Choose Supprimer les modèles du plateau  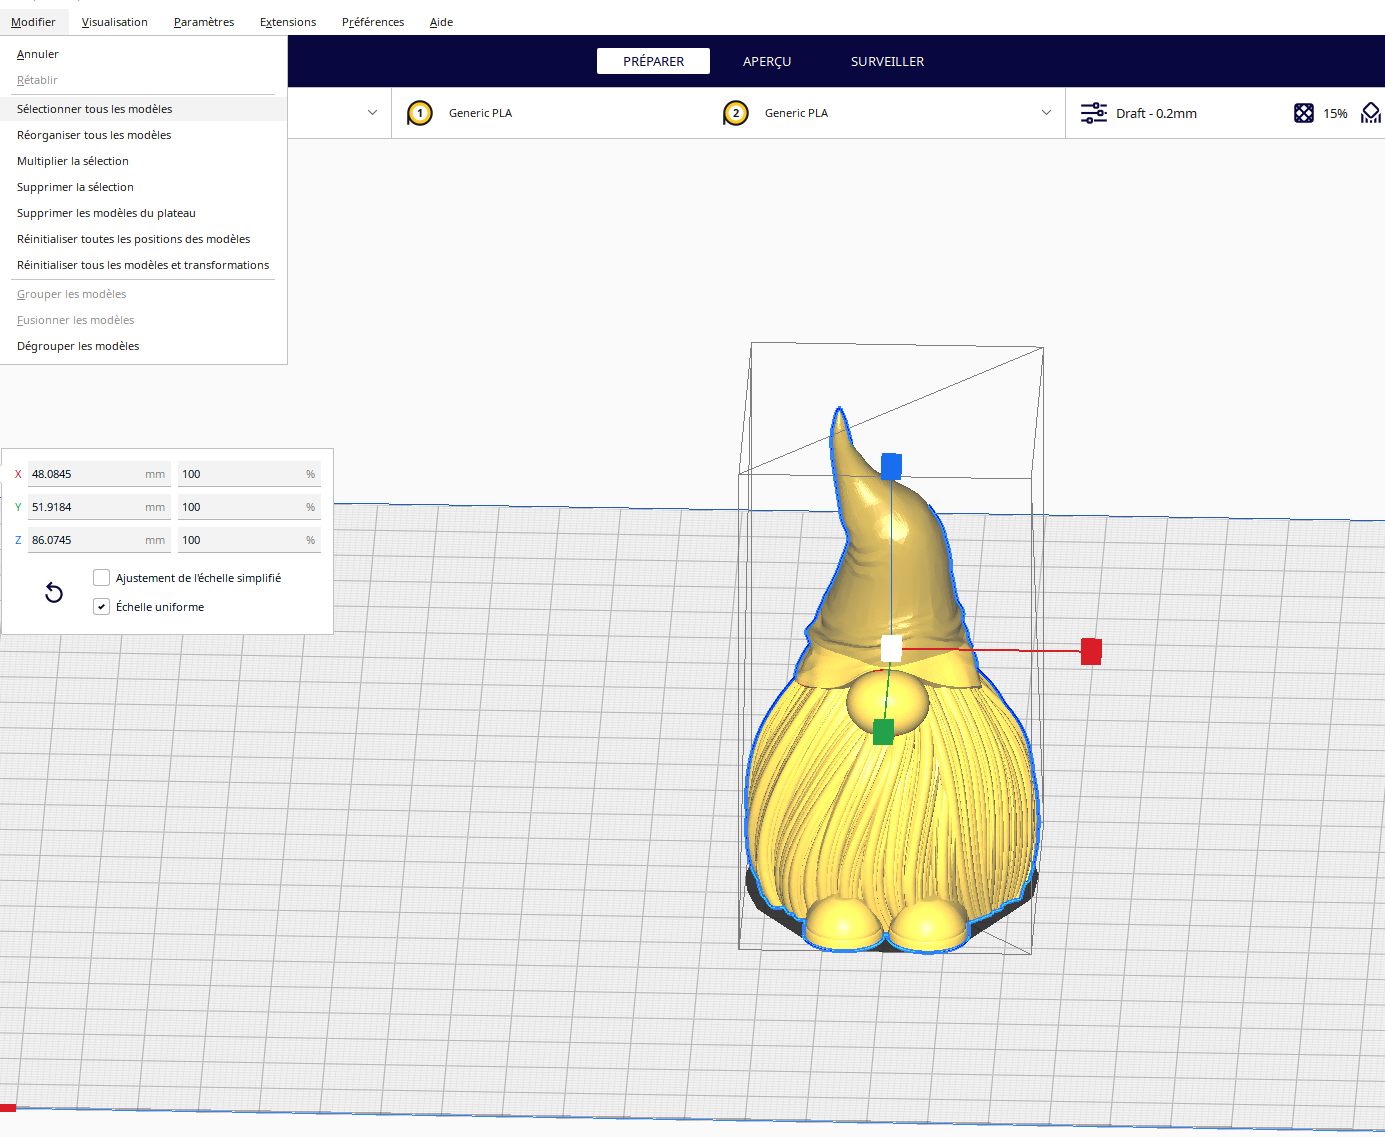point(144,213)
